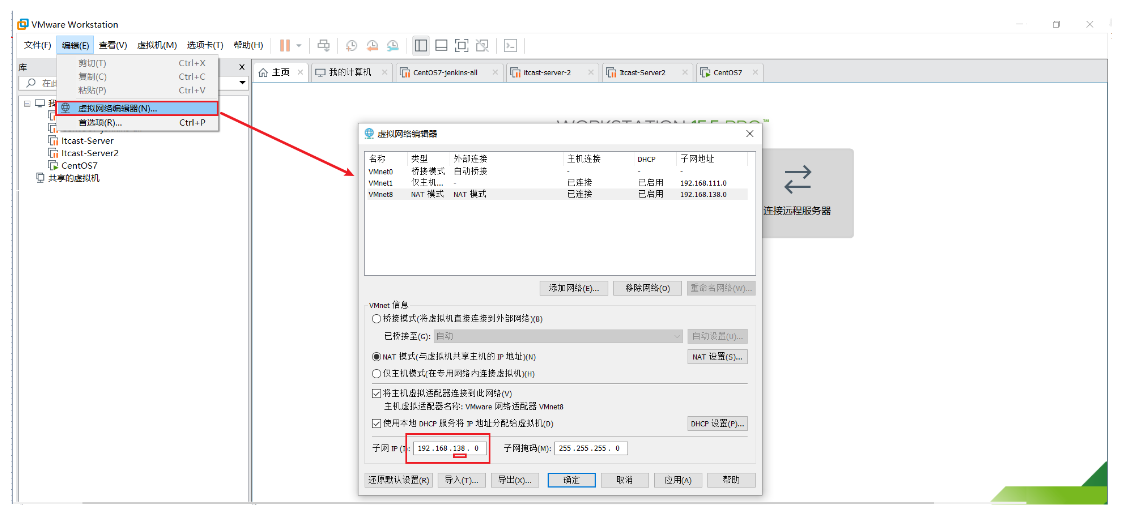Close the Itcast-server-2 tab with its X
Viewport: 1124px width, 519px height.
[590, 72]
